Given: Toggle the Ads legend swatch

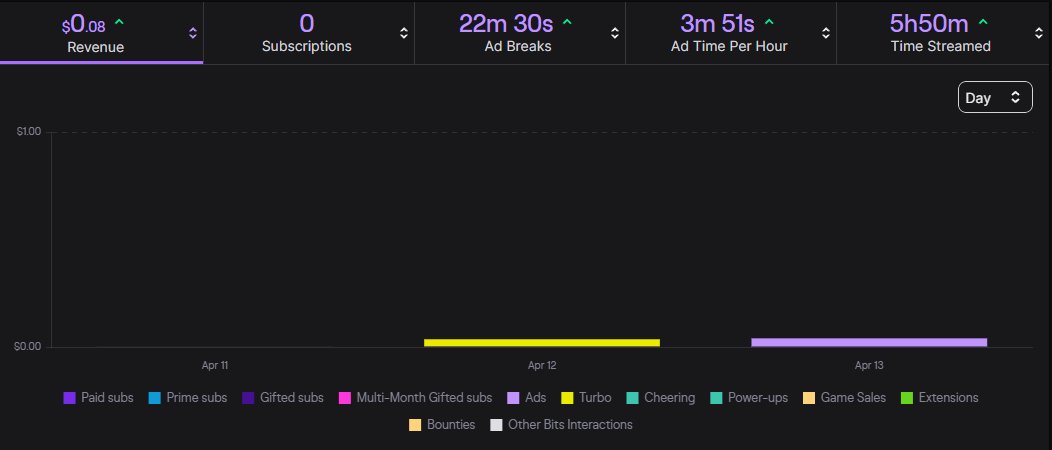Looking at the screenshot, I should (513, 398).
